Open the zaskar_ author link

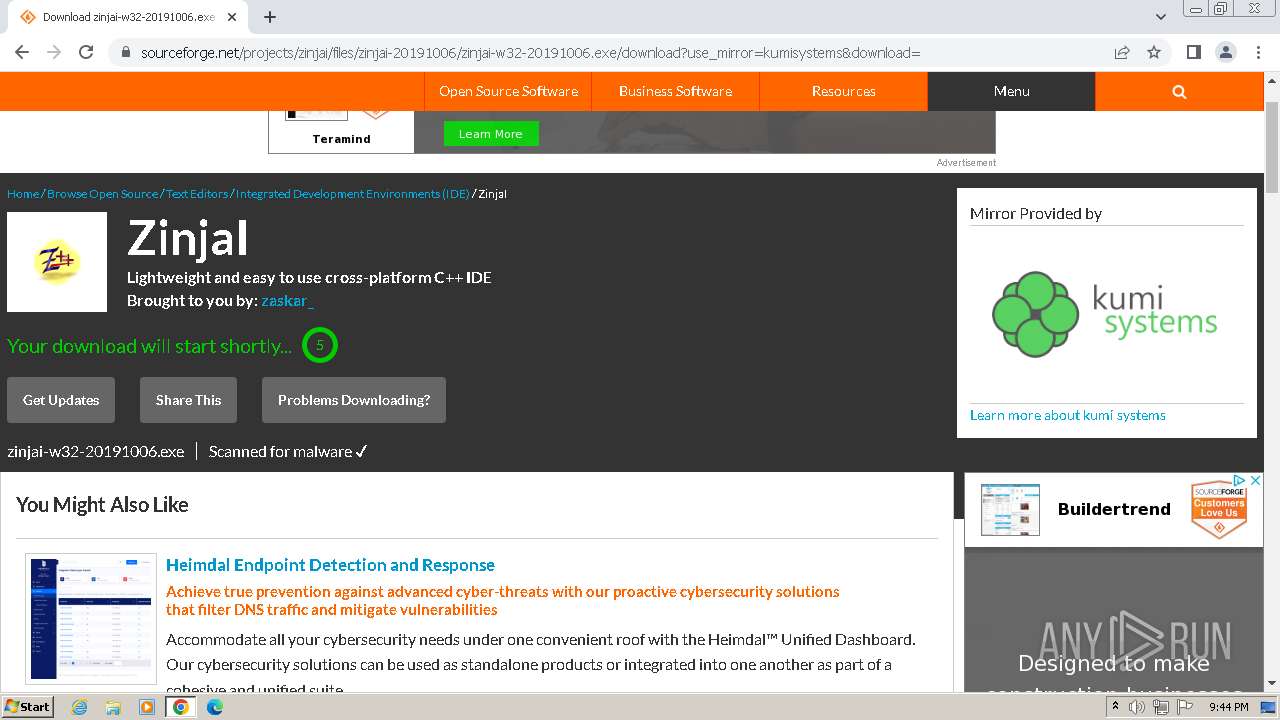(x=288, y=301)
